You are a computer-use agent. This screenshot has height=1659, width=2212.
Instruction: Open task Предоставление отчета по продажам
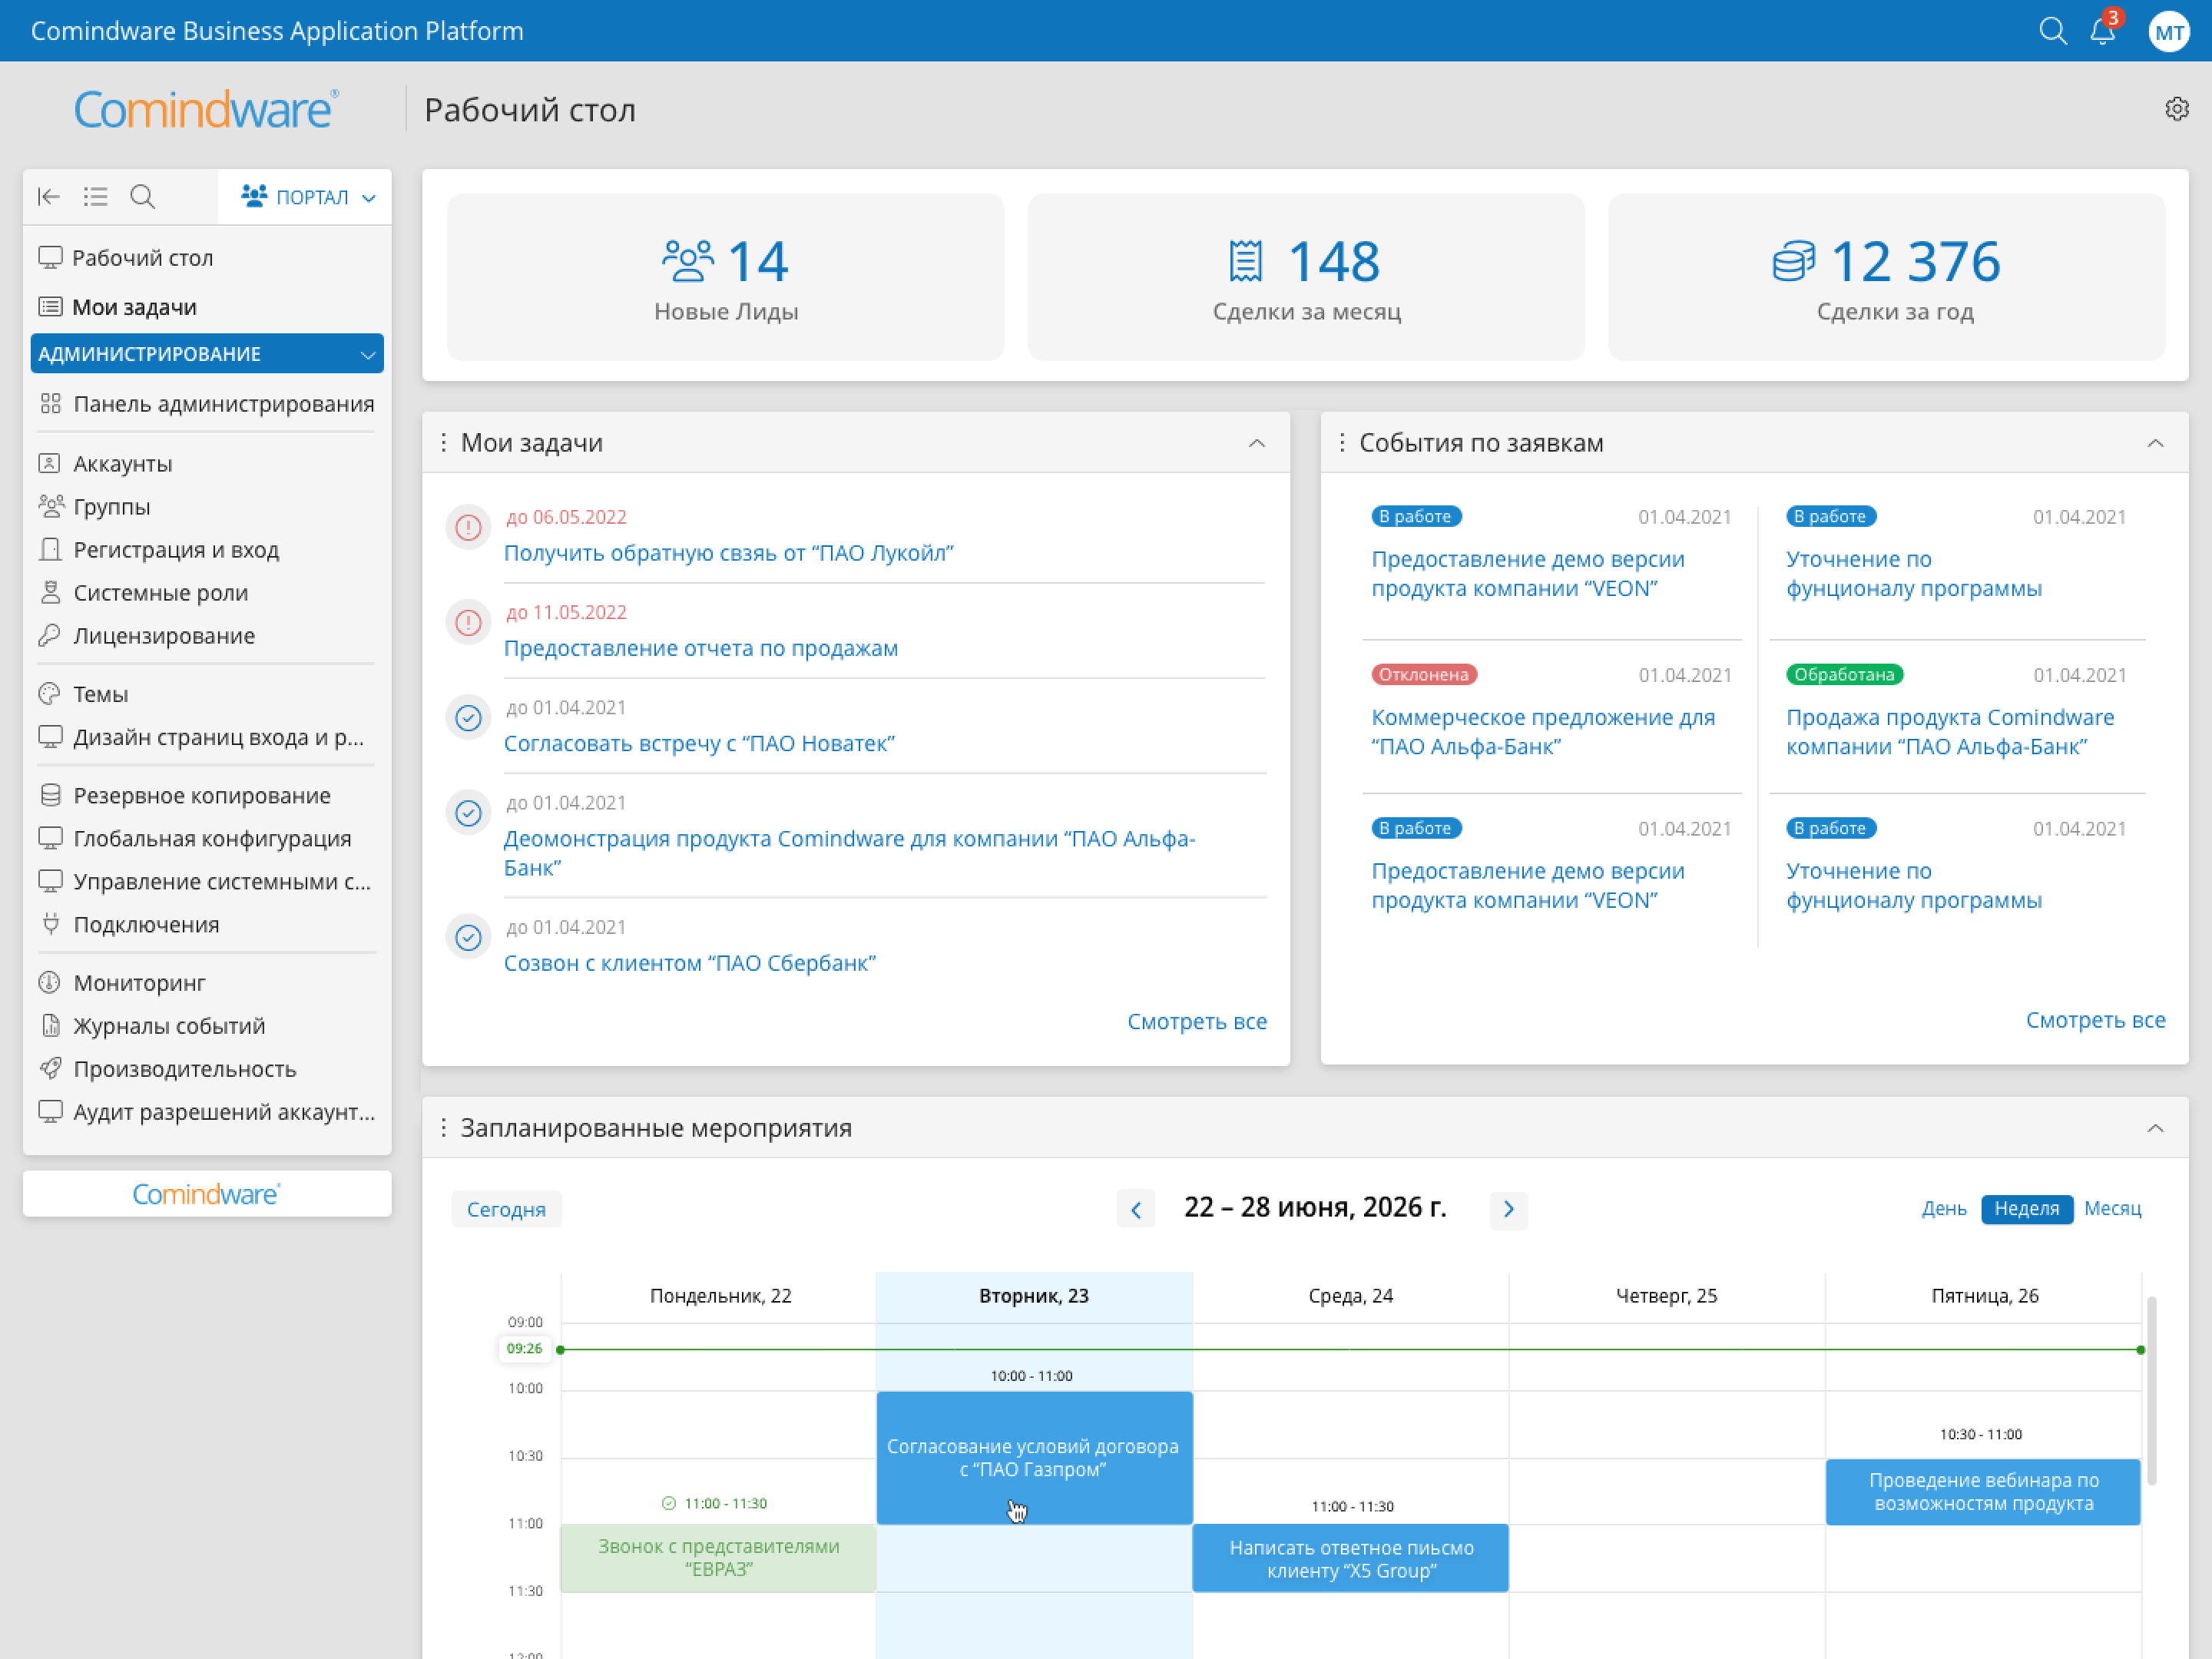(700, 648)
